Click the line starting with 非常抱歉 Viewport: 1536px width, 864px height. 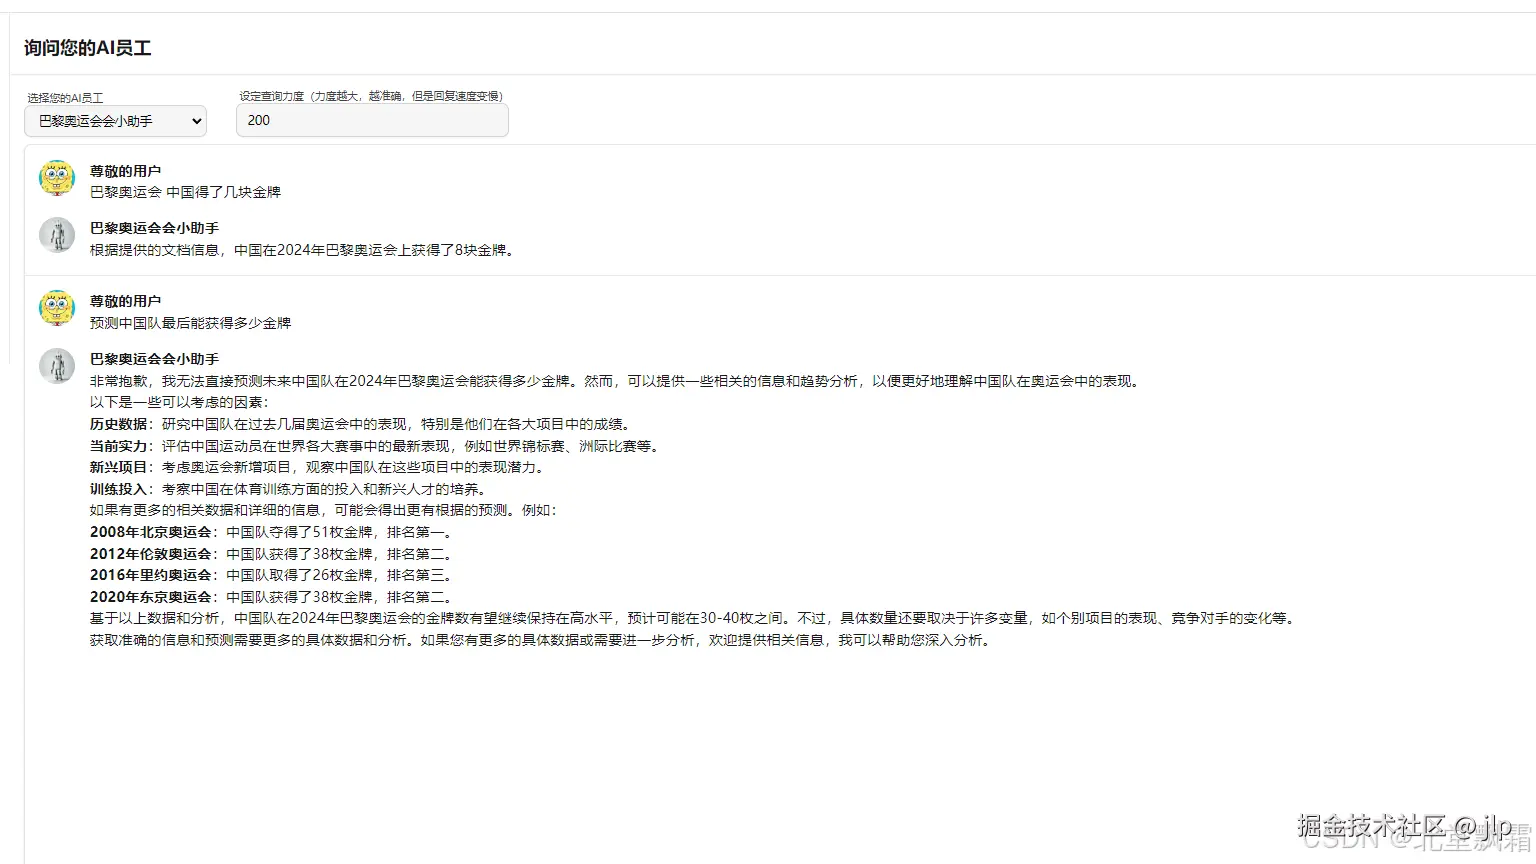click(616, 381)
